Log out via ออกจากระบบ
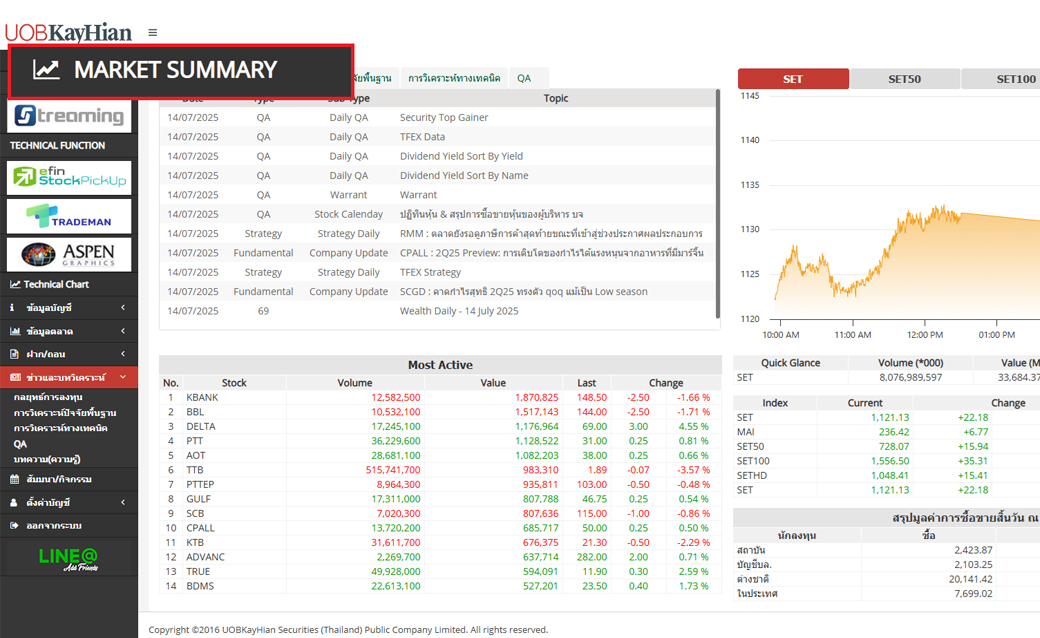Screen dimensions: 1040x638 click(x=69, y=526)
